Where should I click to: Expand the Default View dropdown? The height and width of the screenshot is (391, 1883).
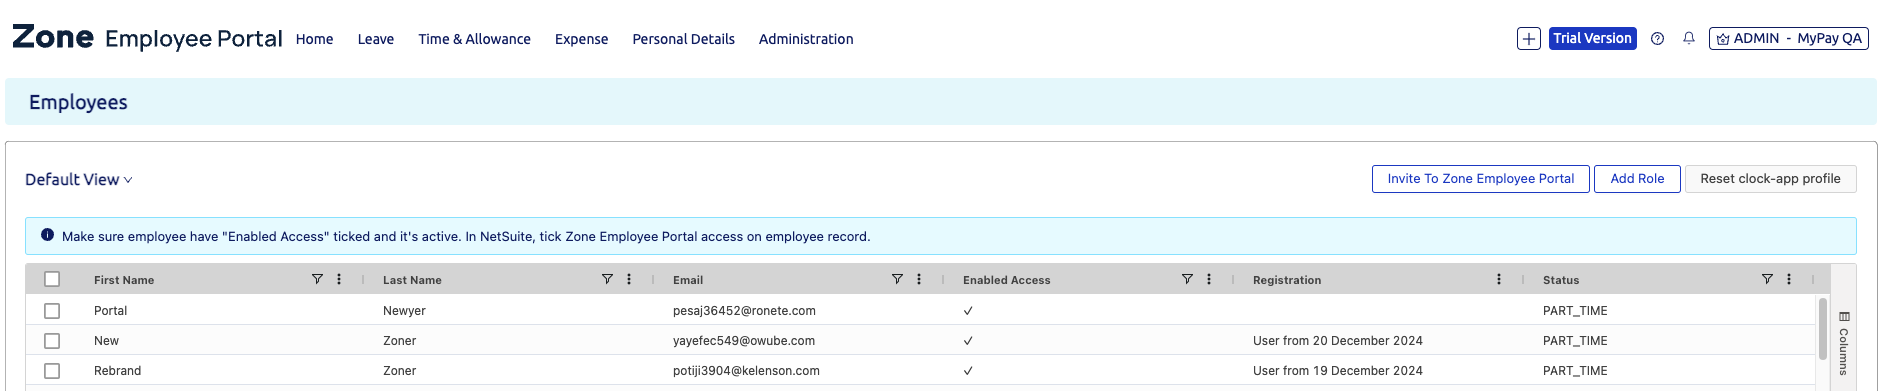coord(79,180)
